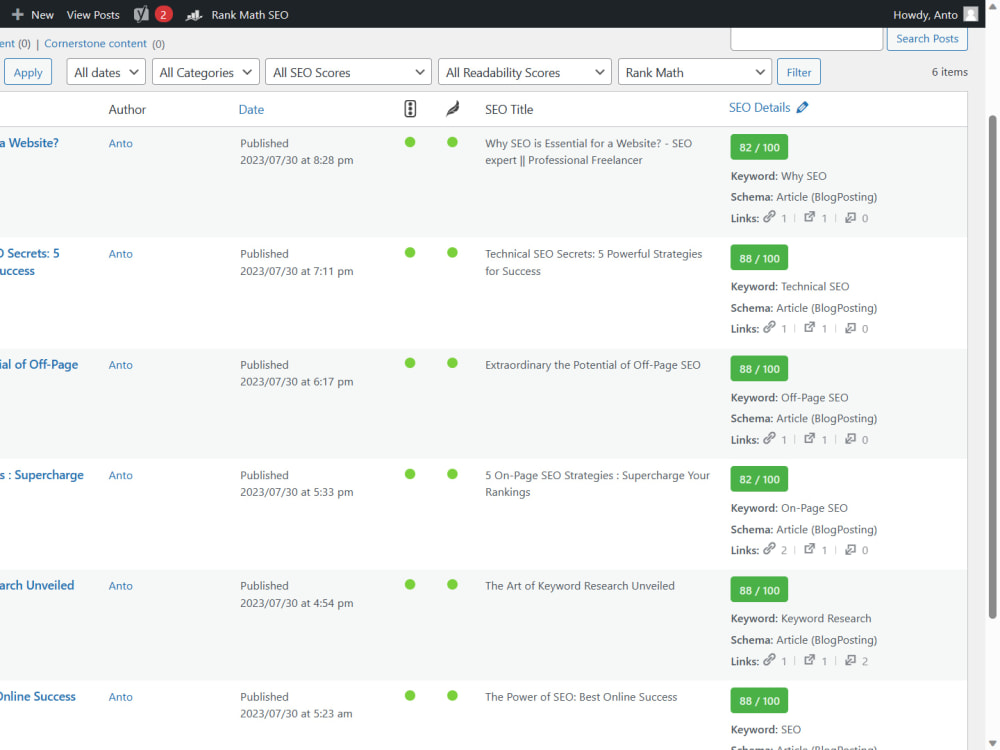1000x750 pixels.
Task: Open the All Categories dropdown
Action: coord(205,72)
